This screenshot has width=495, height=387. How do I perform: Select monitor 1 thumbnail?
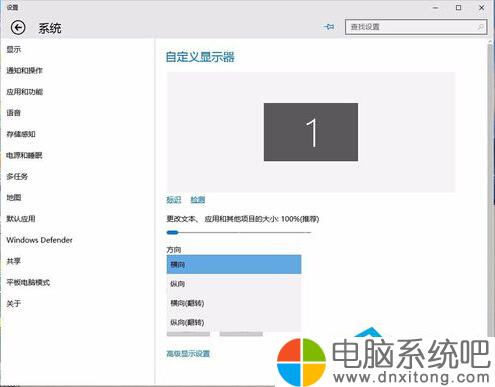tap(311, 132)
